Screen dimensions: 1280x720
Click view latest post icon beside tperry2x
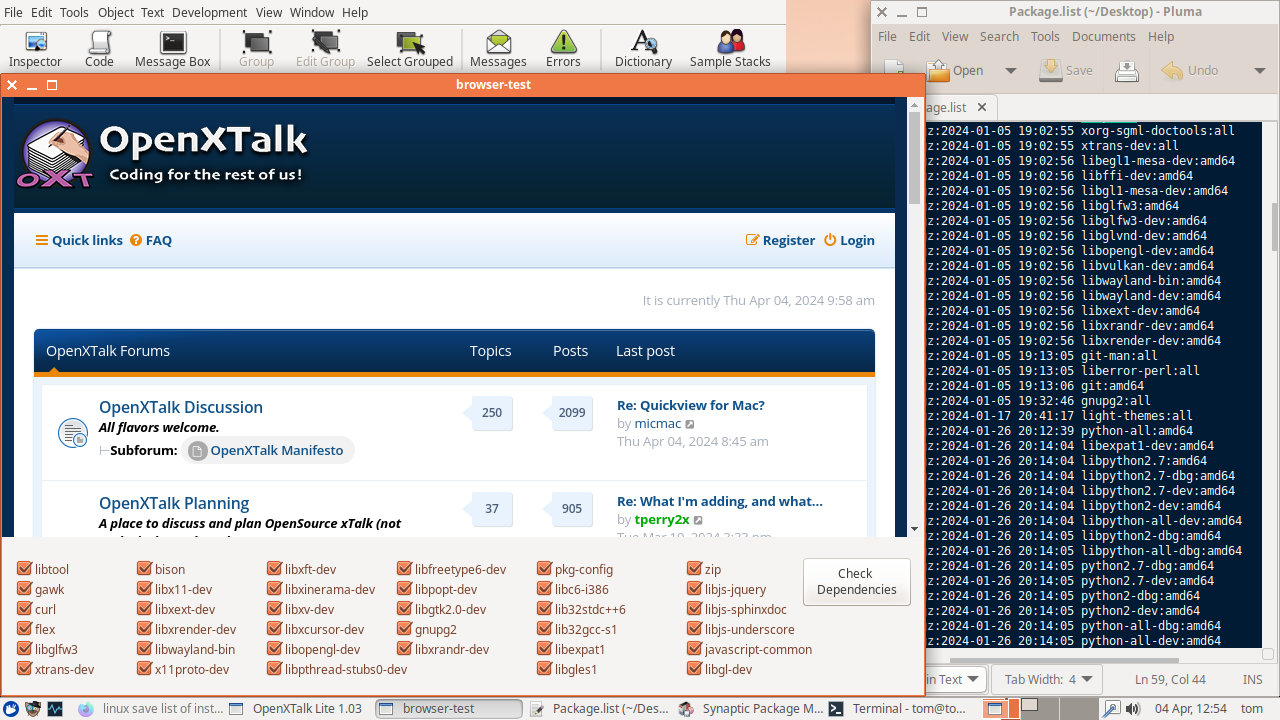(698, 520)
